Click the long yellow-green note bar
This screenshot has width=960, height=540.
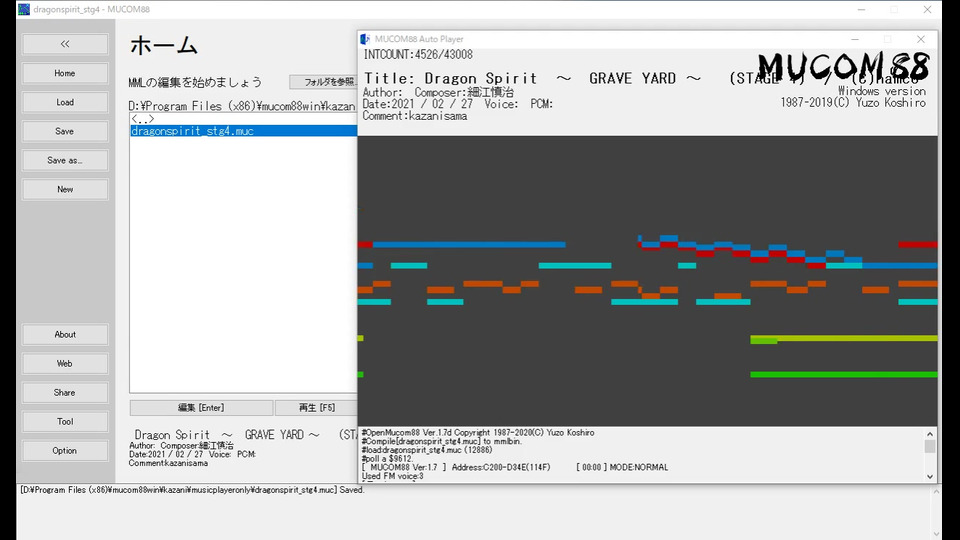pyautogui.click(x=844, y=338)
